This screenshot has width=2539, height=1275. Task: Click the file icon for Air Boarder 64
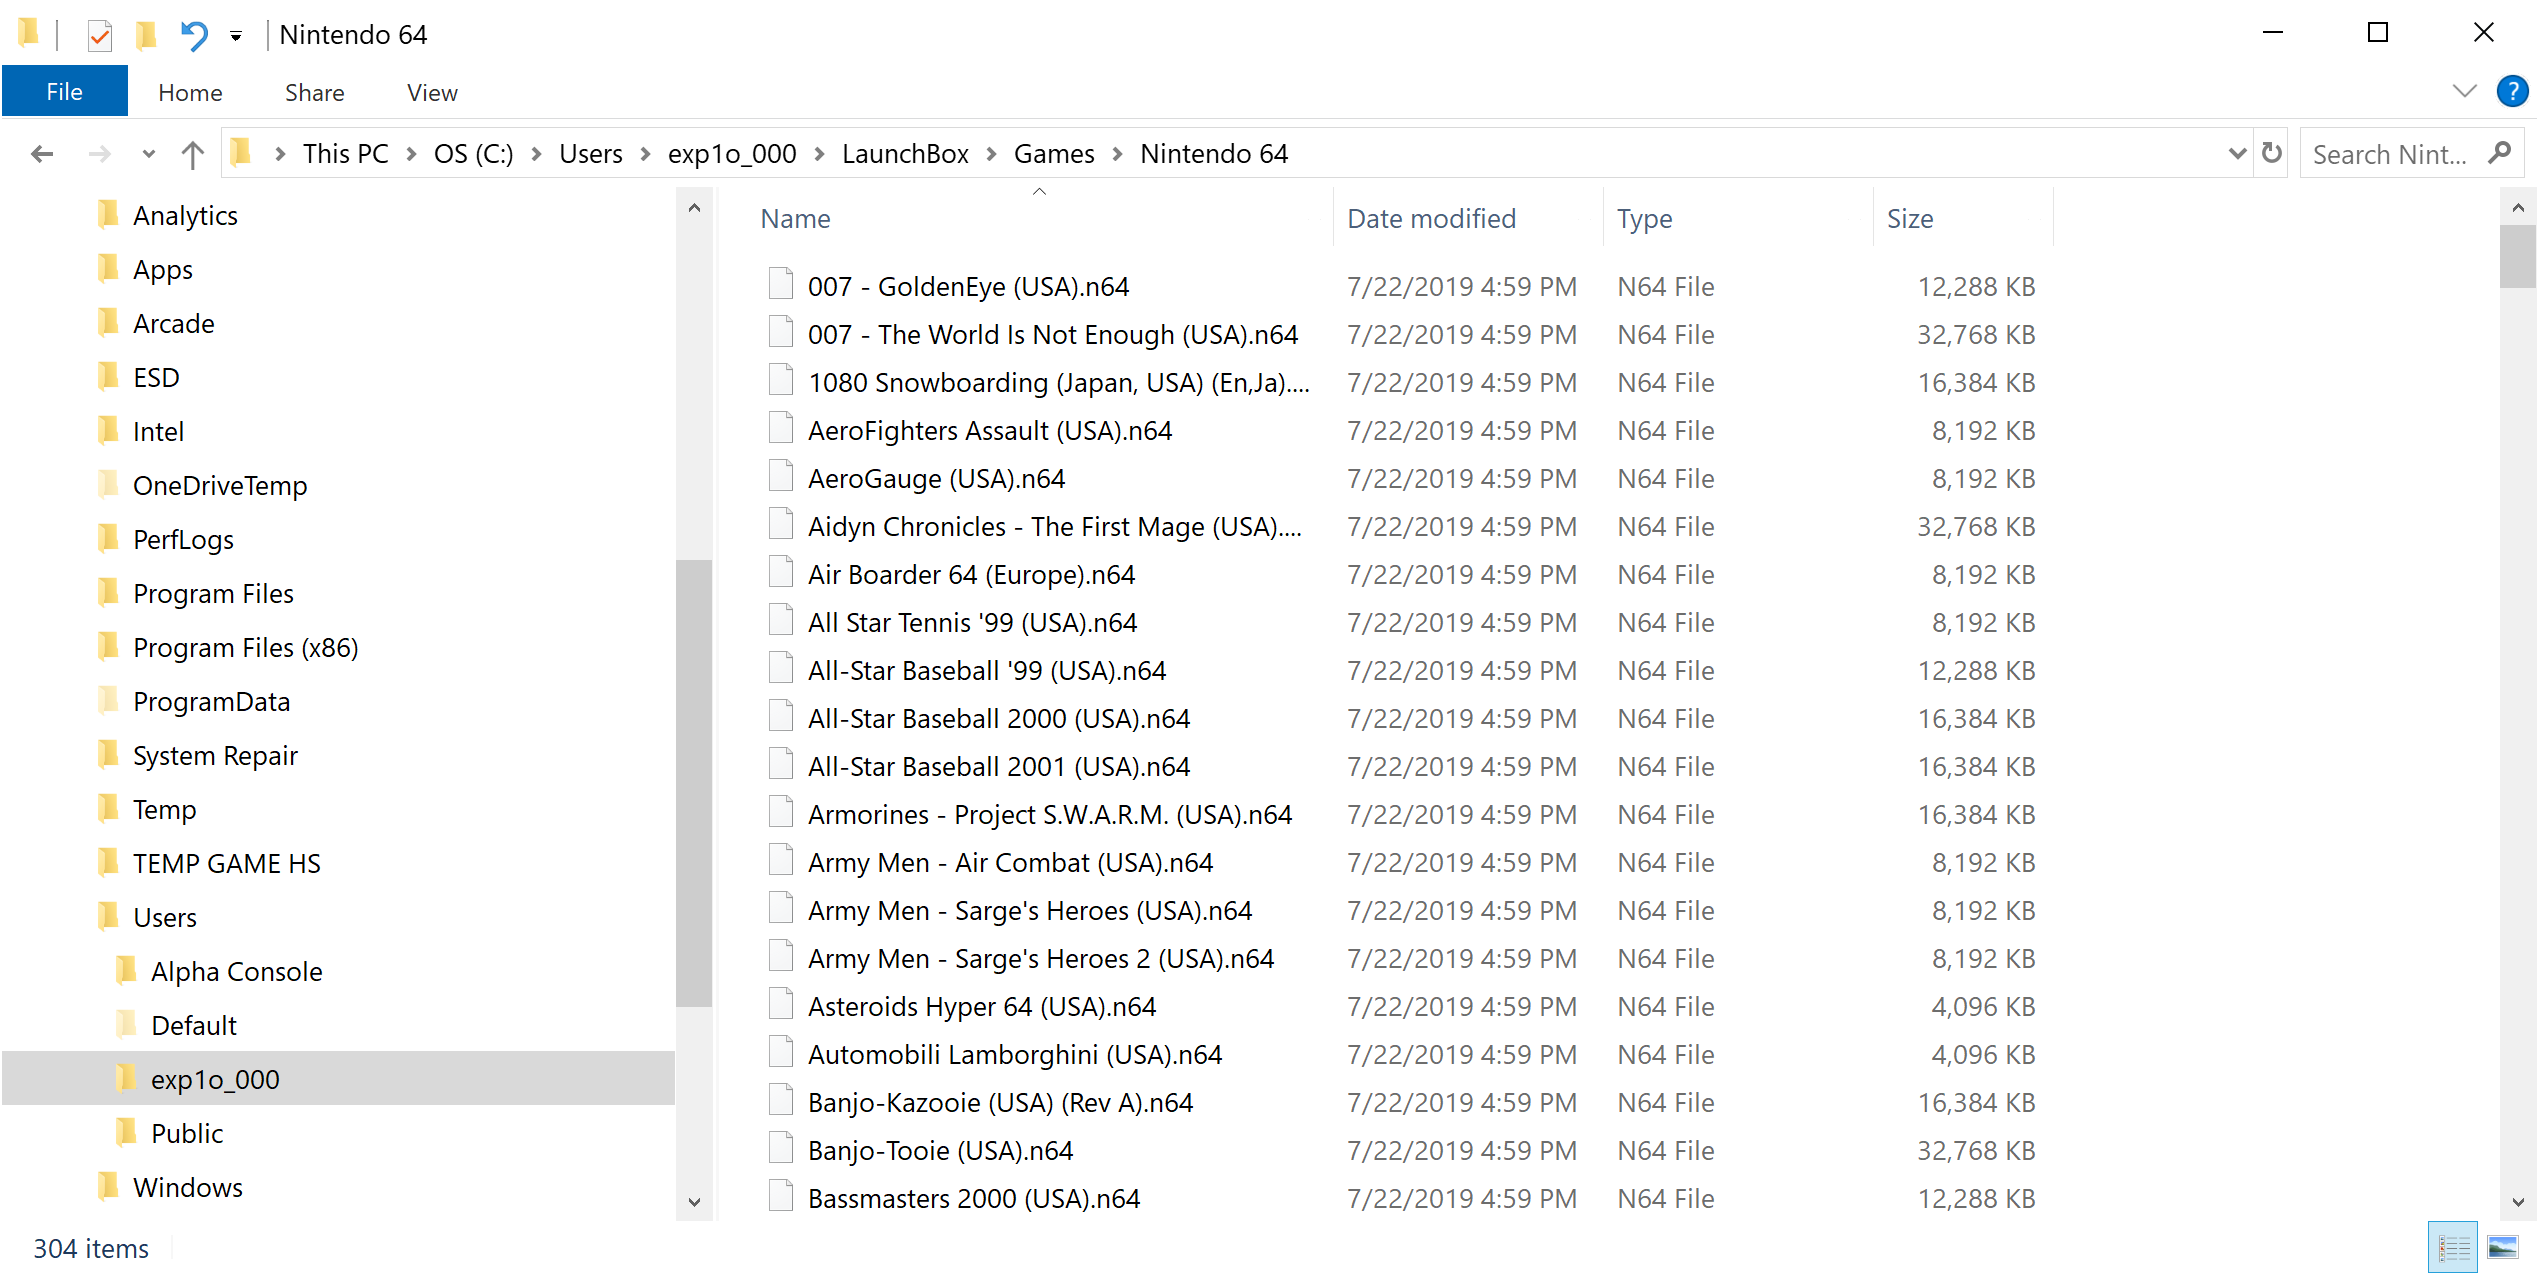[x=781, y=572]
